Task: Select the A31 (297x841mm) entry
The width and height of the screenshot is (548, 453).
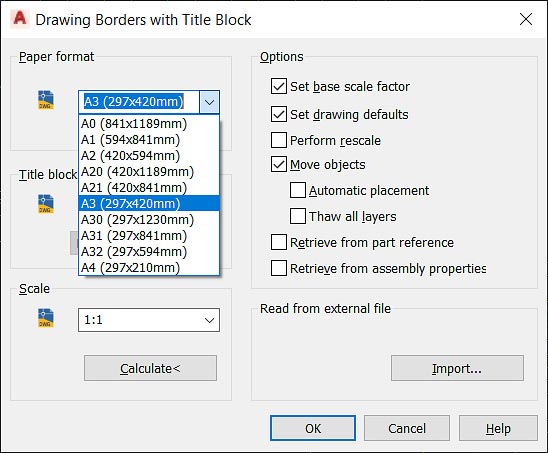Action: click(x=149, y=236)
